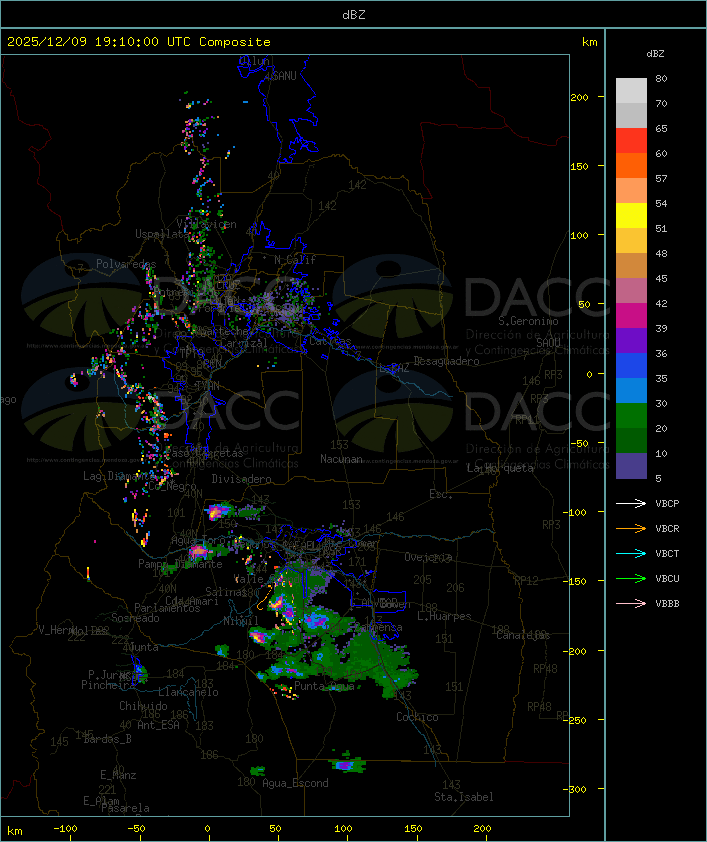This screenshot has width=707, height=842.
Task: Pick the purple 36-39 dBZ legend swatch
Action: (x=631, y=340)
